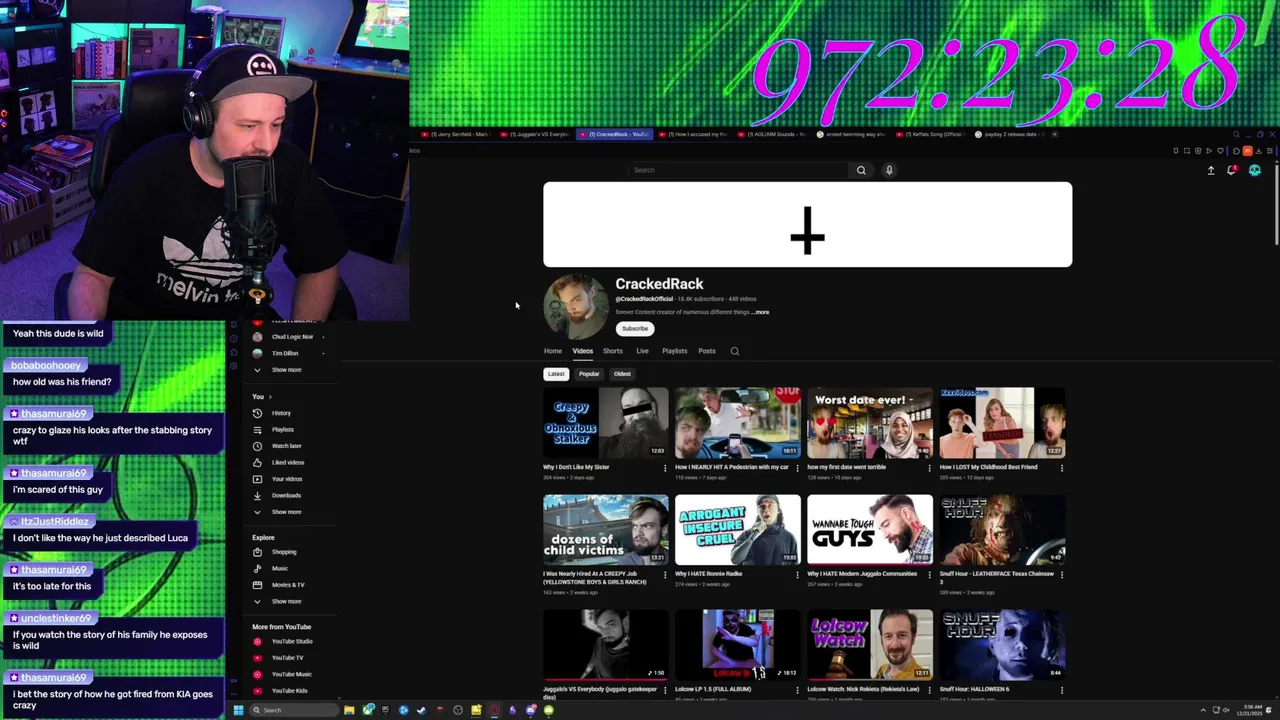
Task: Subscribe to CrackedRack channel
Action: click(635, 329)
